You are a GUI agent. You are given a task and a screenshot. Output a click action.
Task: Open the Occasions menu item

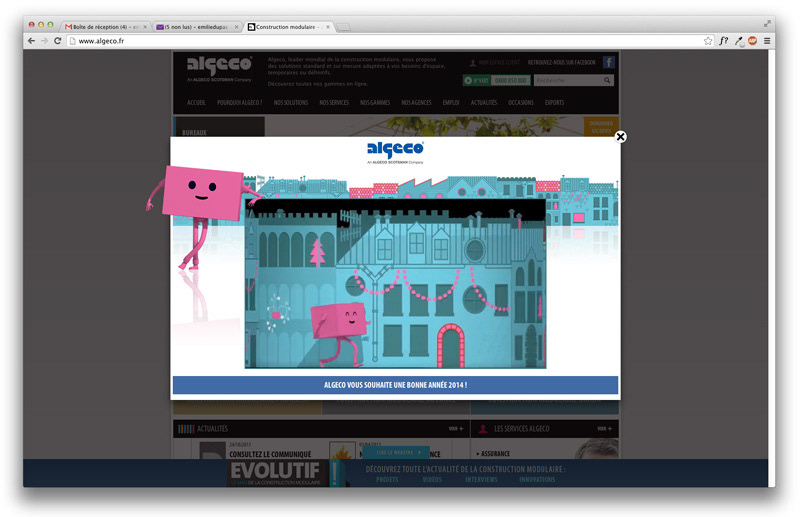[520, 103]
